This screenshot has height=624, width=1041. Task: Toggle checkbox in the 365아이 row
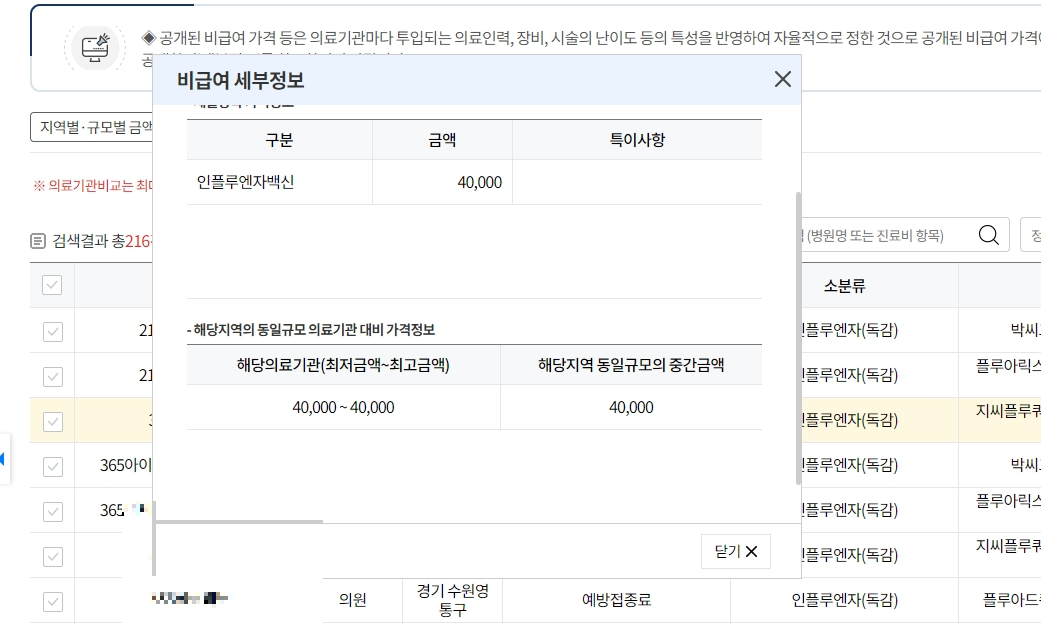[52, 467]
